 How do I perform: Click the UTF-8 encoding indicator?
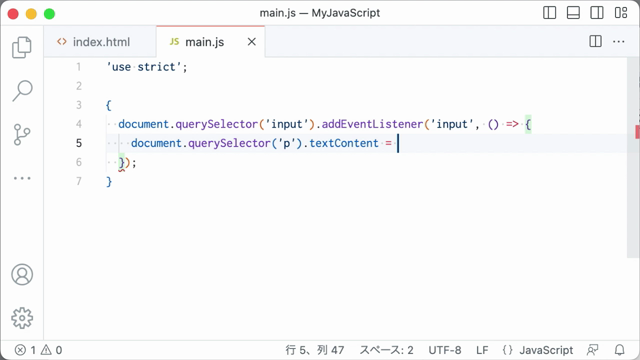(x=445, y=350)
